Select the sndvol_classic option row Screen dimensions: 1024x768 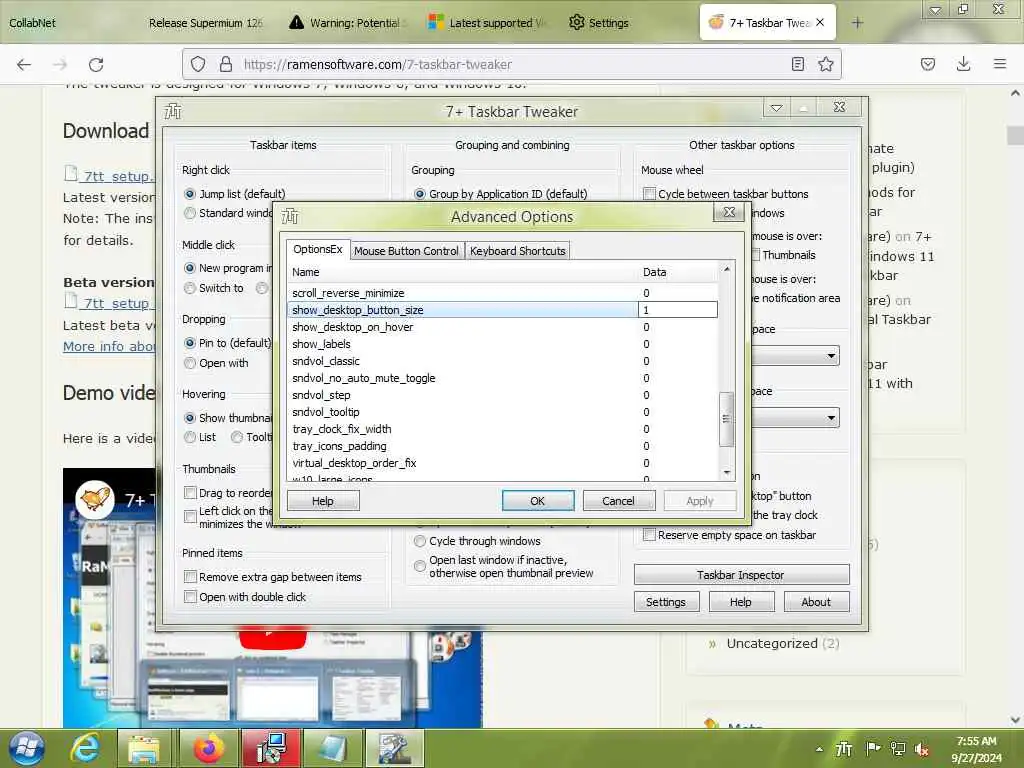click(502, 360)
